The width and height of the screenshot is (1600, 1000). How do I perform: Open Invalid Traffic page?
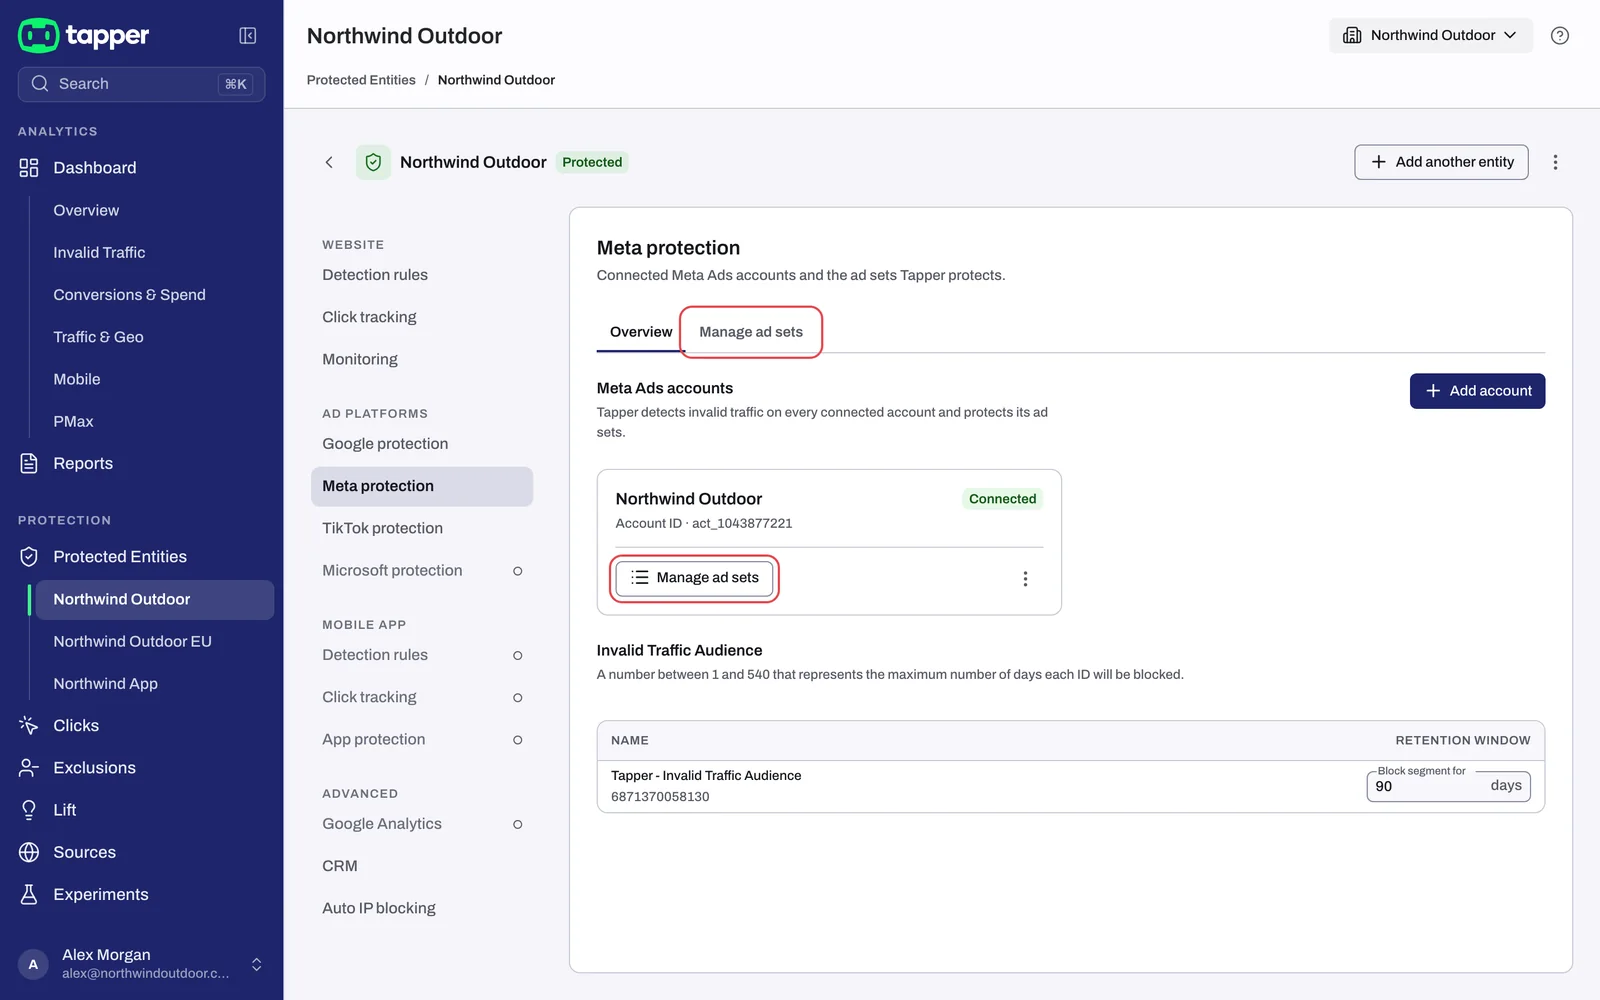(x=99, y=253)
